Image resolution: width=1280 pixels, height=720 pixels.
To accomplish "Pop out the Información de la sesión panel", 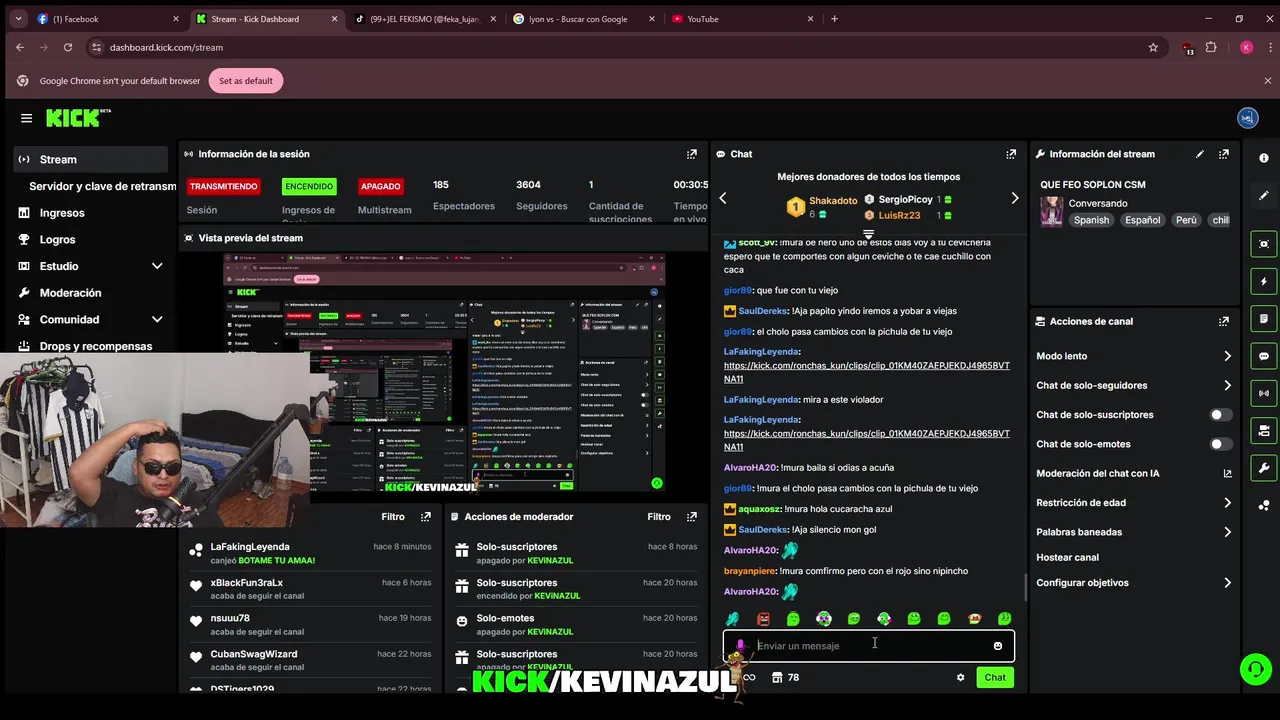I will pos(691,154).
